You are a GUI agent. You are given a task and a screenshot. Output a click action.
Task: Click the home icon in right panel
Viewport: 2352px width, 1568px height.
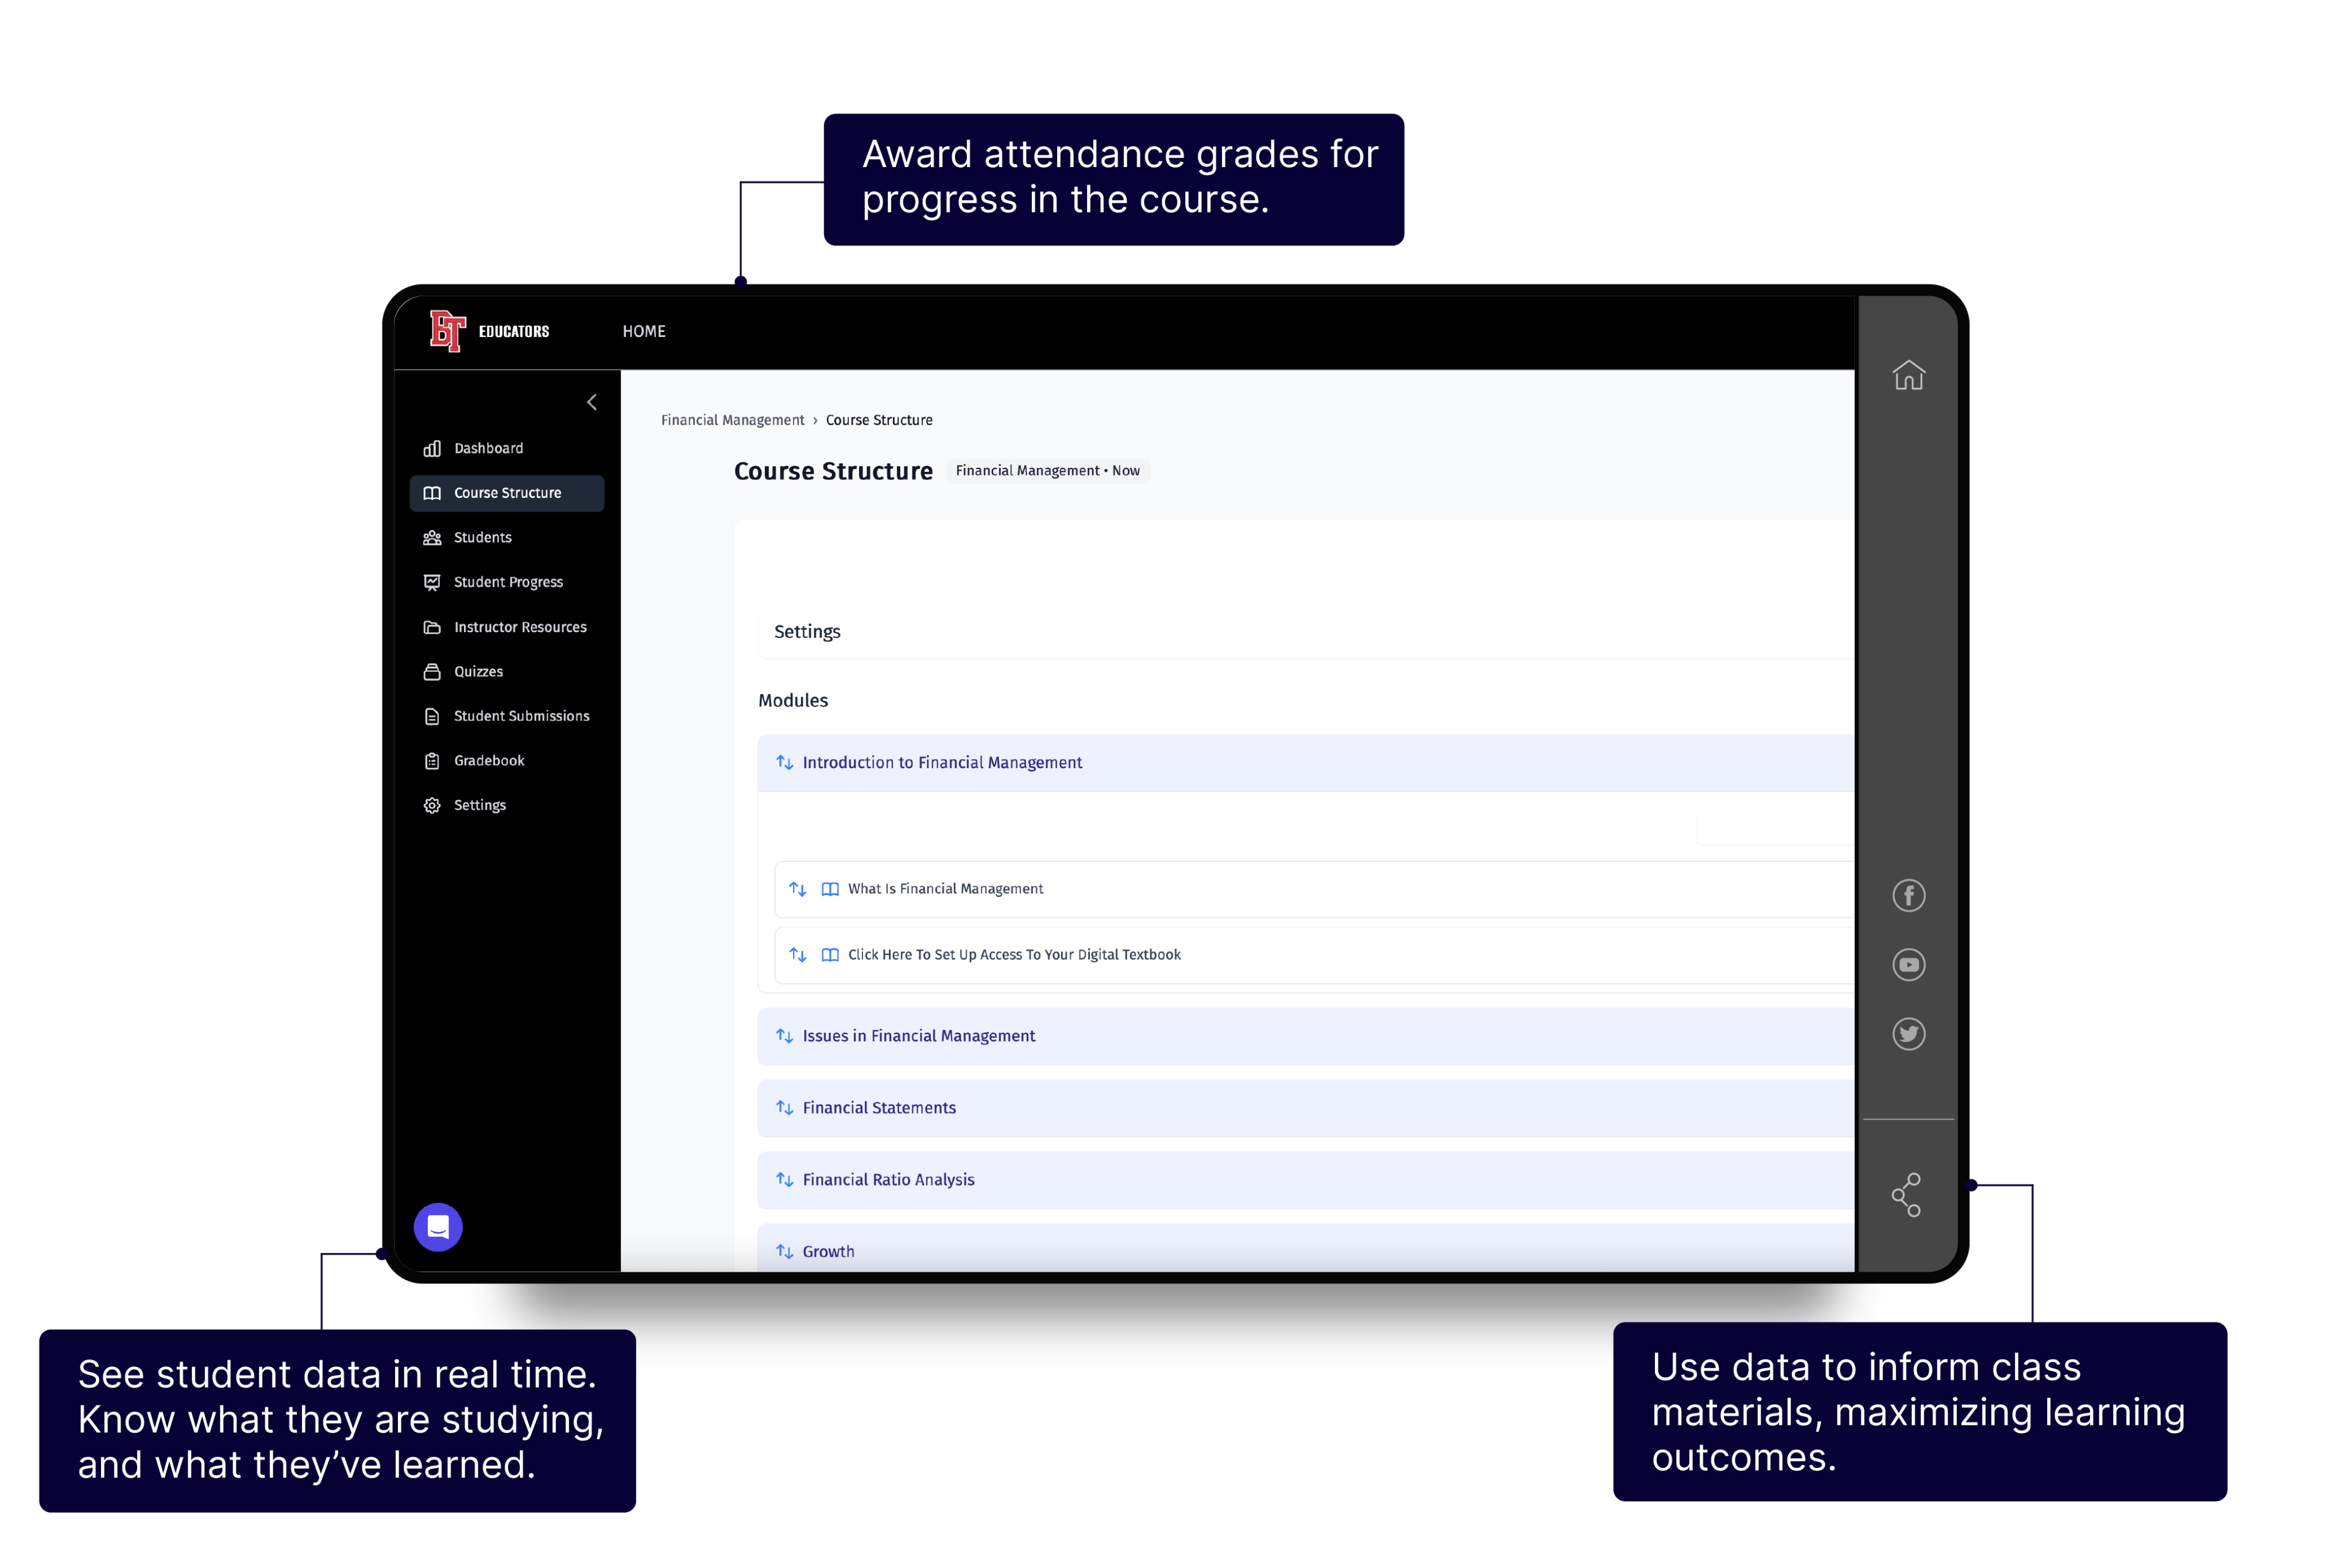(x=1908, y=375)
